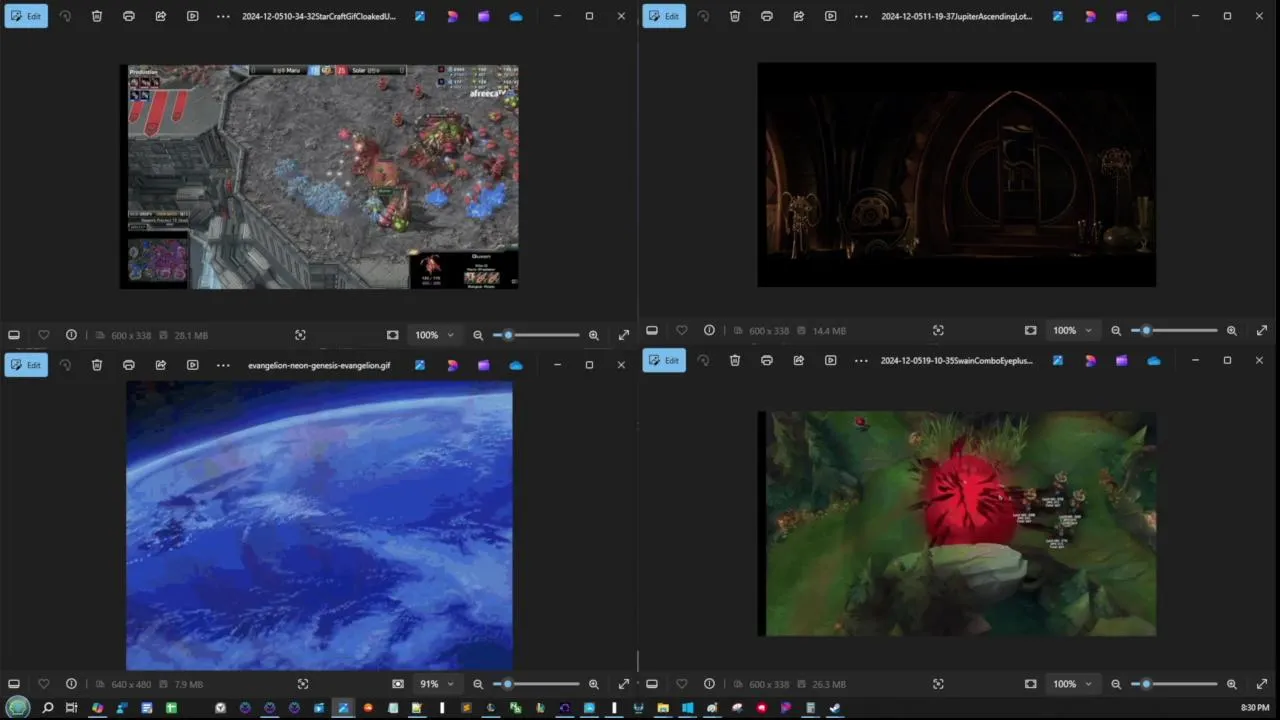Image resolution: width=1280 pixels, height=720 pixels.
Task: Toggle filmstrip in the StarCraft window
Action: [14, 335]
